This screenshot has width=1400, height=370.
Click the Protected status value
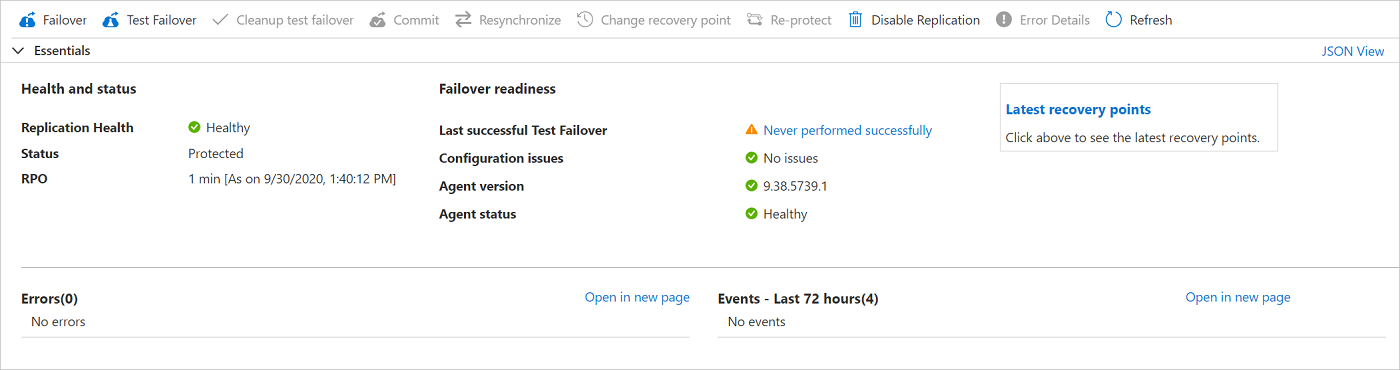point(216,153)
